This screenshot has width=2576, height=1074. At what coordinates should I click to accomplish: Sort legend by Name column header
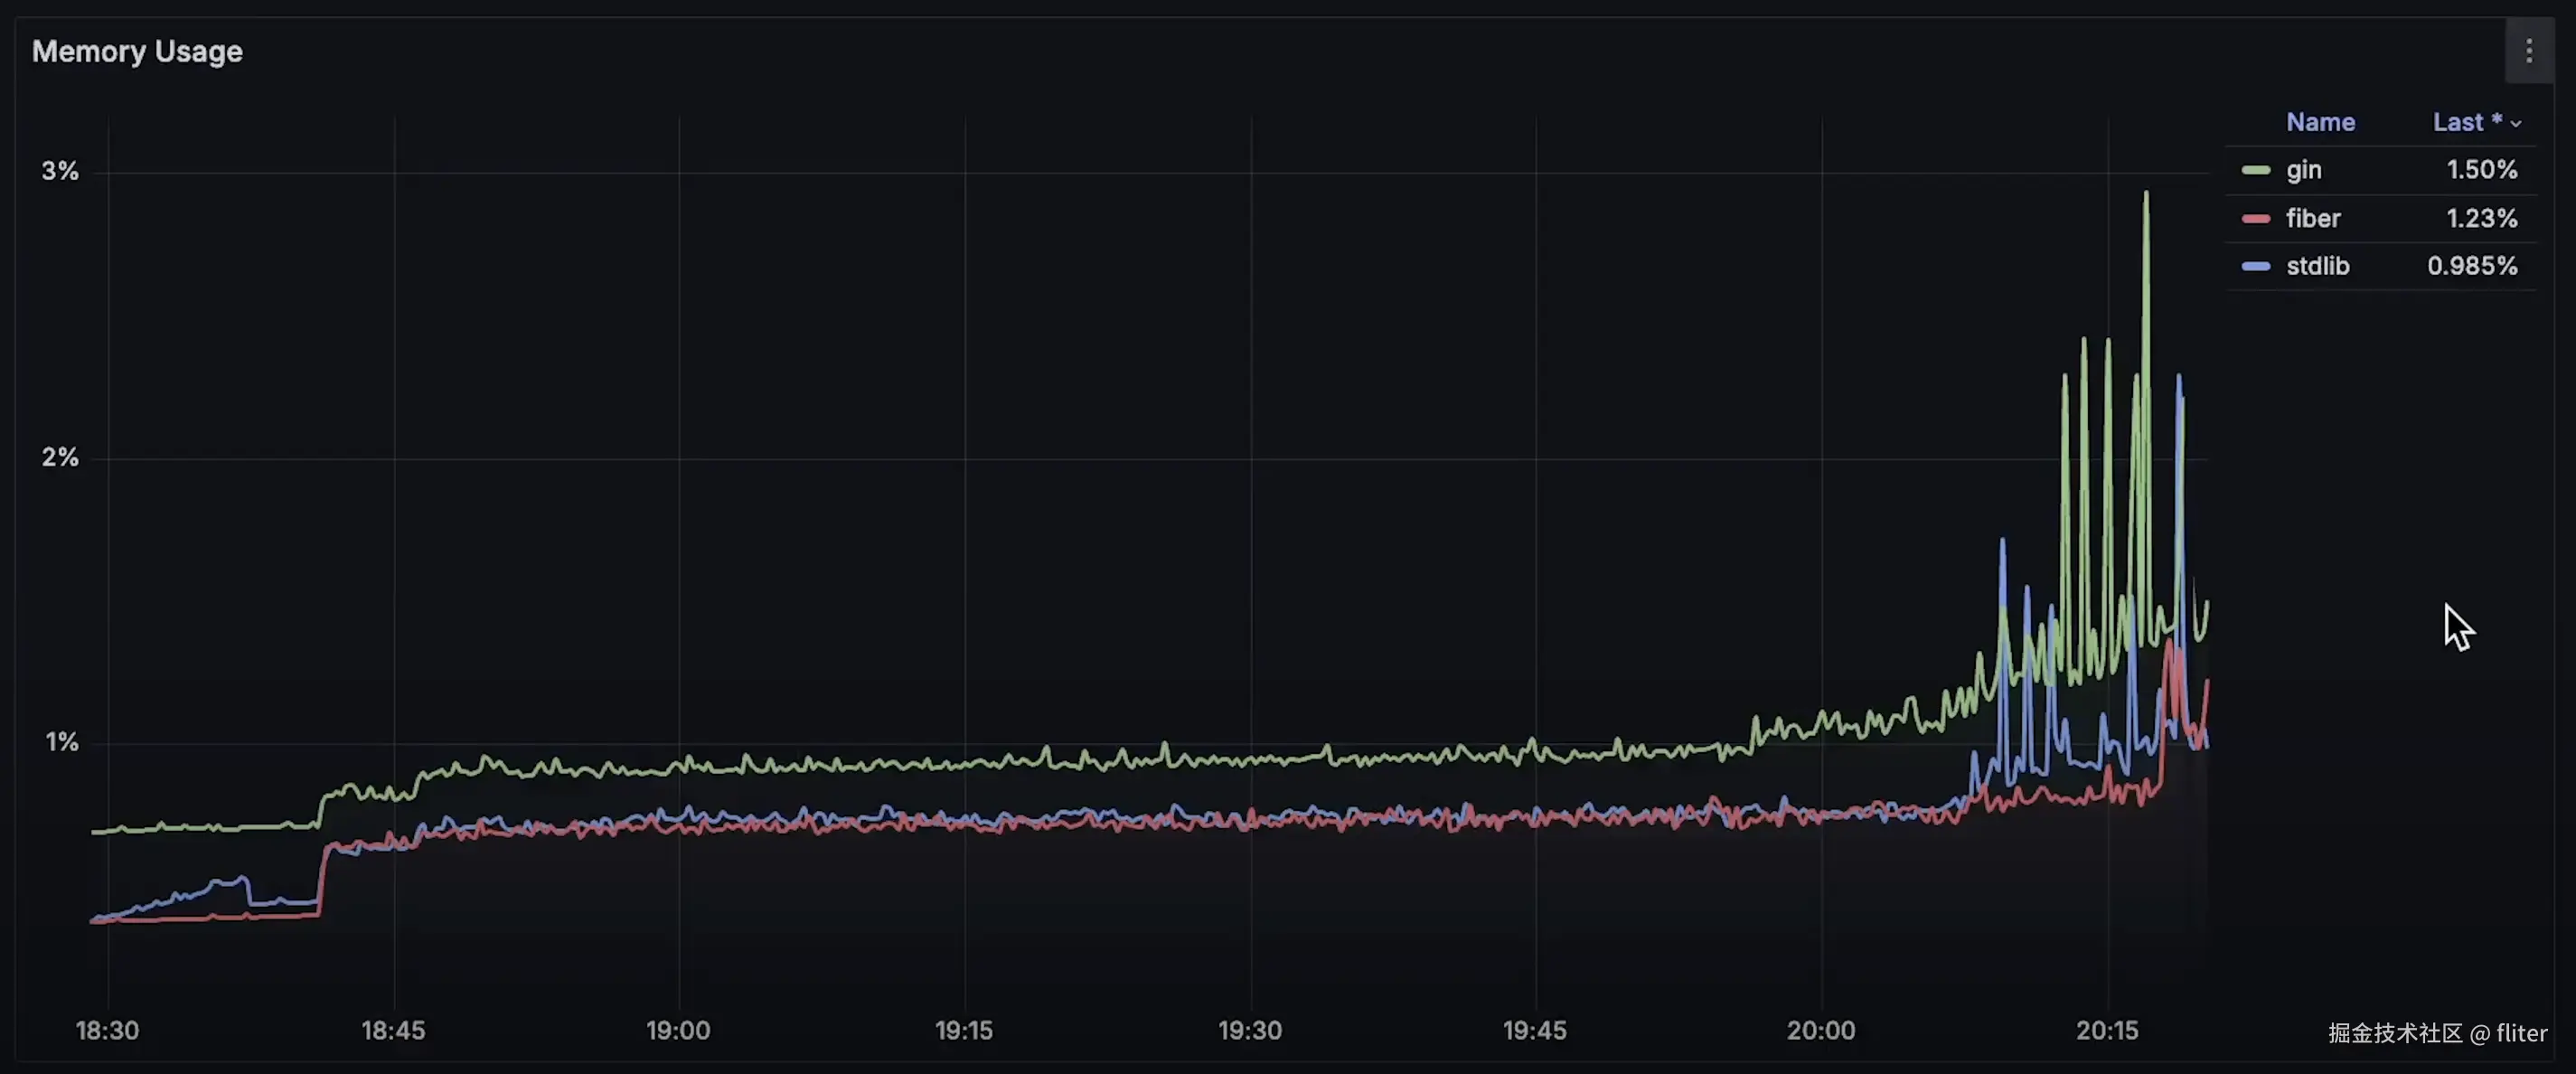pos(2320,122)
